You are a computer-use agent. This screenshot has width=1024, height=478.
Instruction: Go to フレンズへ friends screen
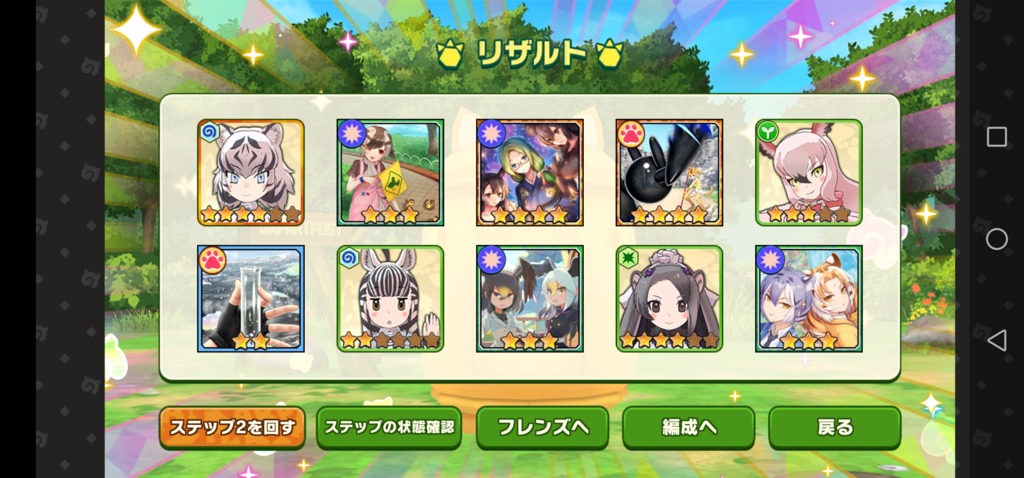click(x=543, y=428)
